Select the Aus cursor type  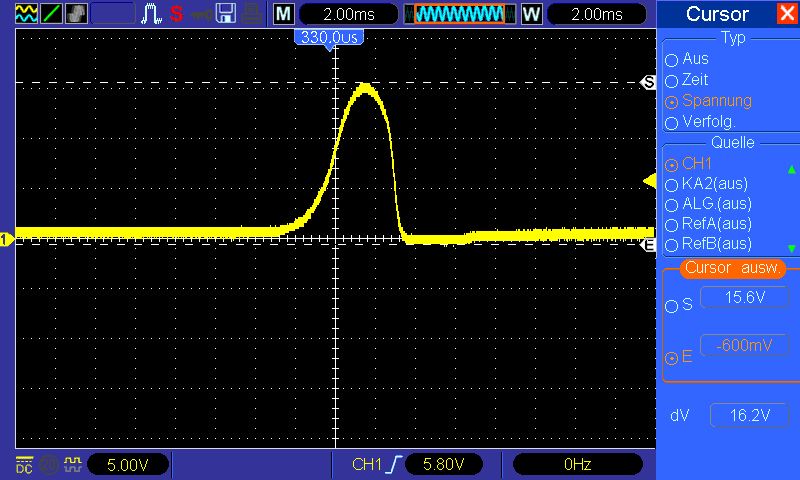point(687,59)
